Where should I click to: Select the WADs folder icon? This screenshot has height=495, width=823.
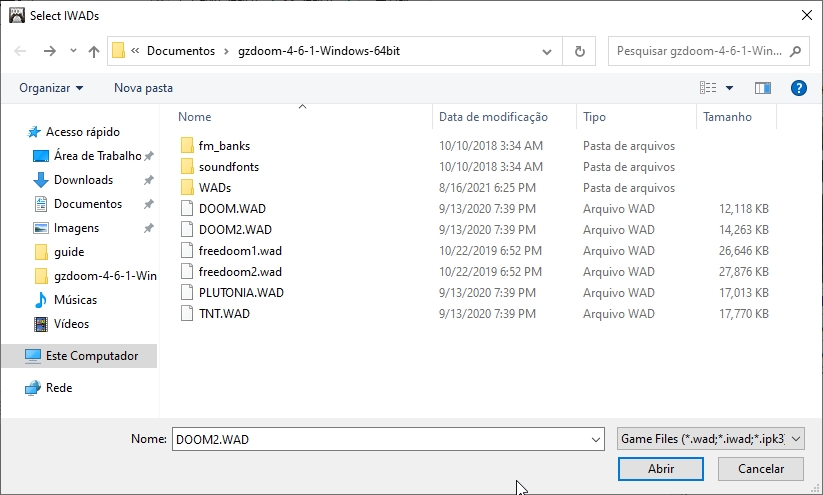tap(187, 187)
